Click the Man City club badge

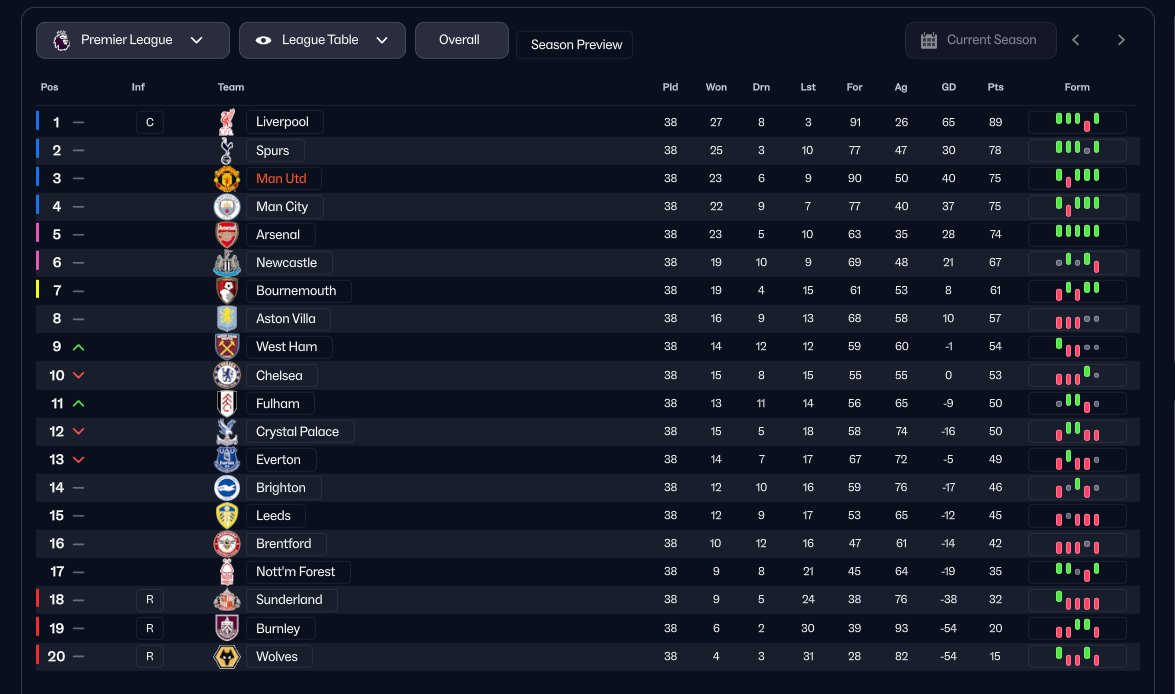(x=227, y=207)
